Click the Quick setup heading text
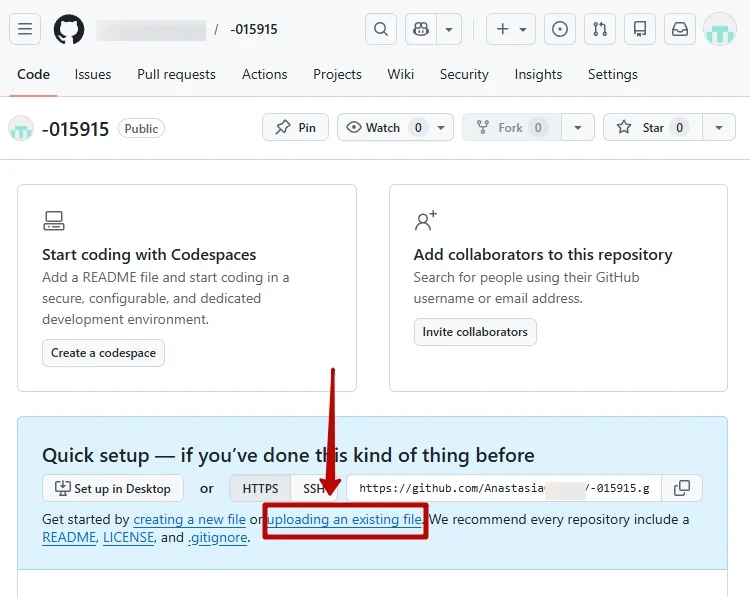The height and width of the screenshot is (597, 750). point(288,455)
